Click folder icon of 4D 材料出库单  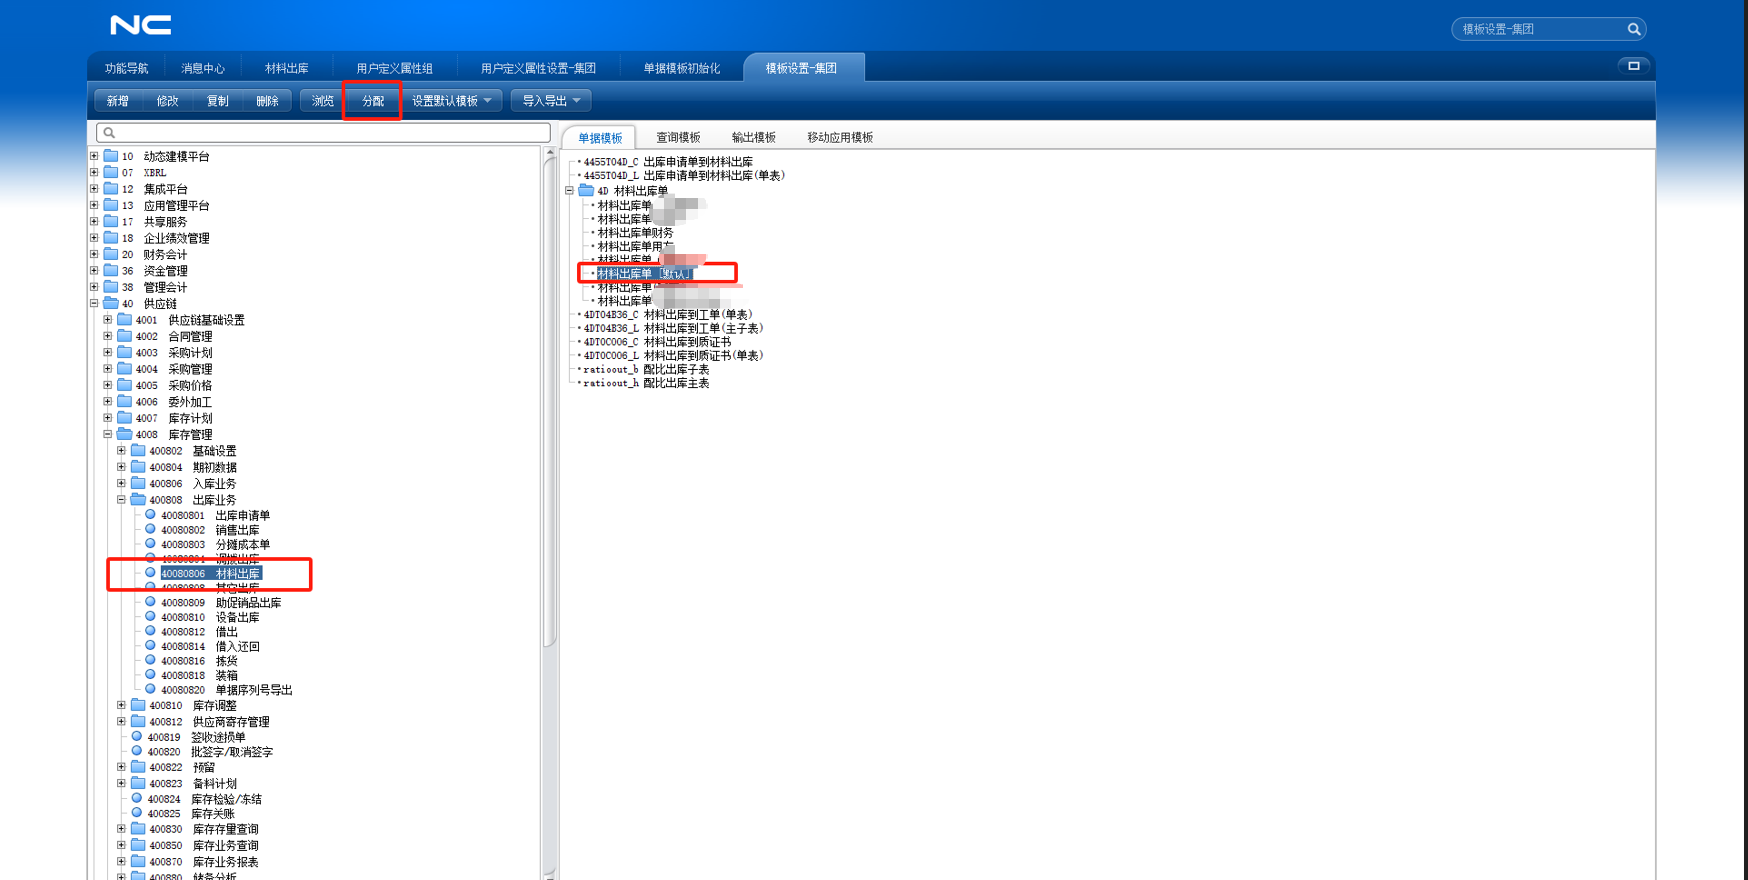[586, 190]
